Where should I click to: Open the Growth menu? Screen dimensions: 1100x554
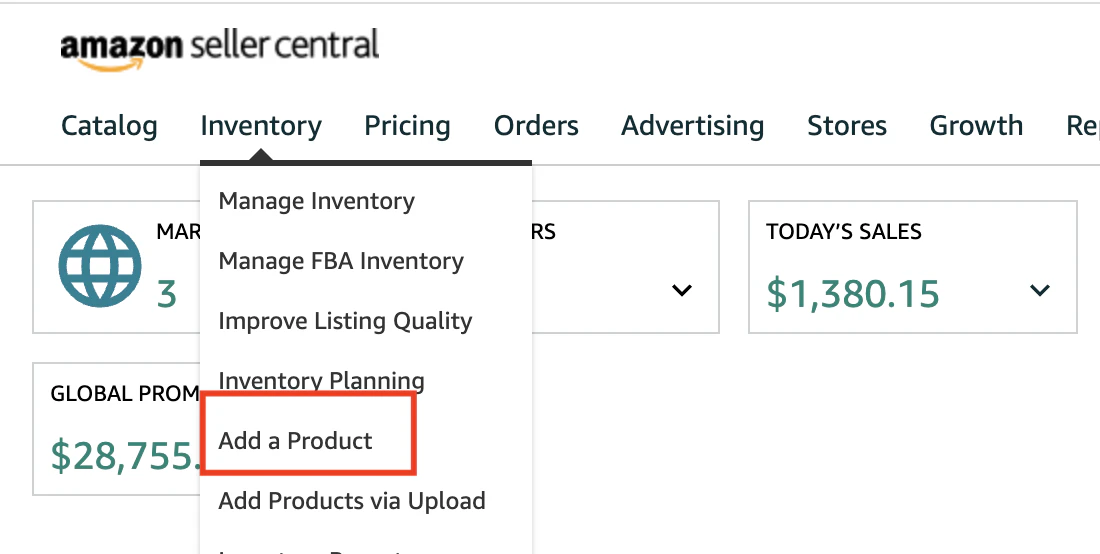pos(976,126)
